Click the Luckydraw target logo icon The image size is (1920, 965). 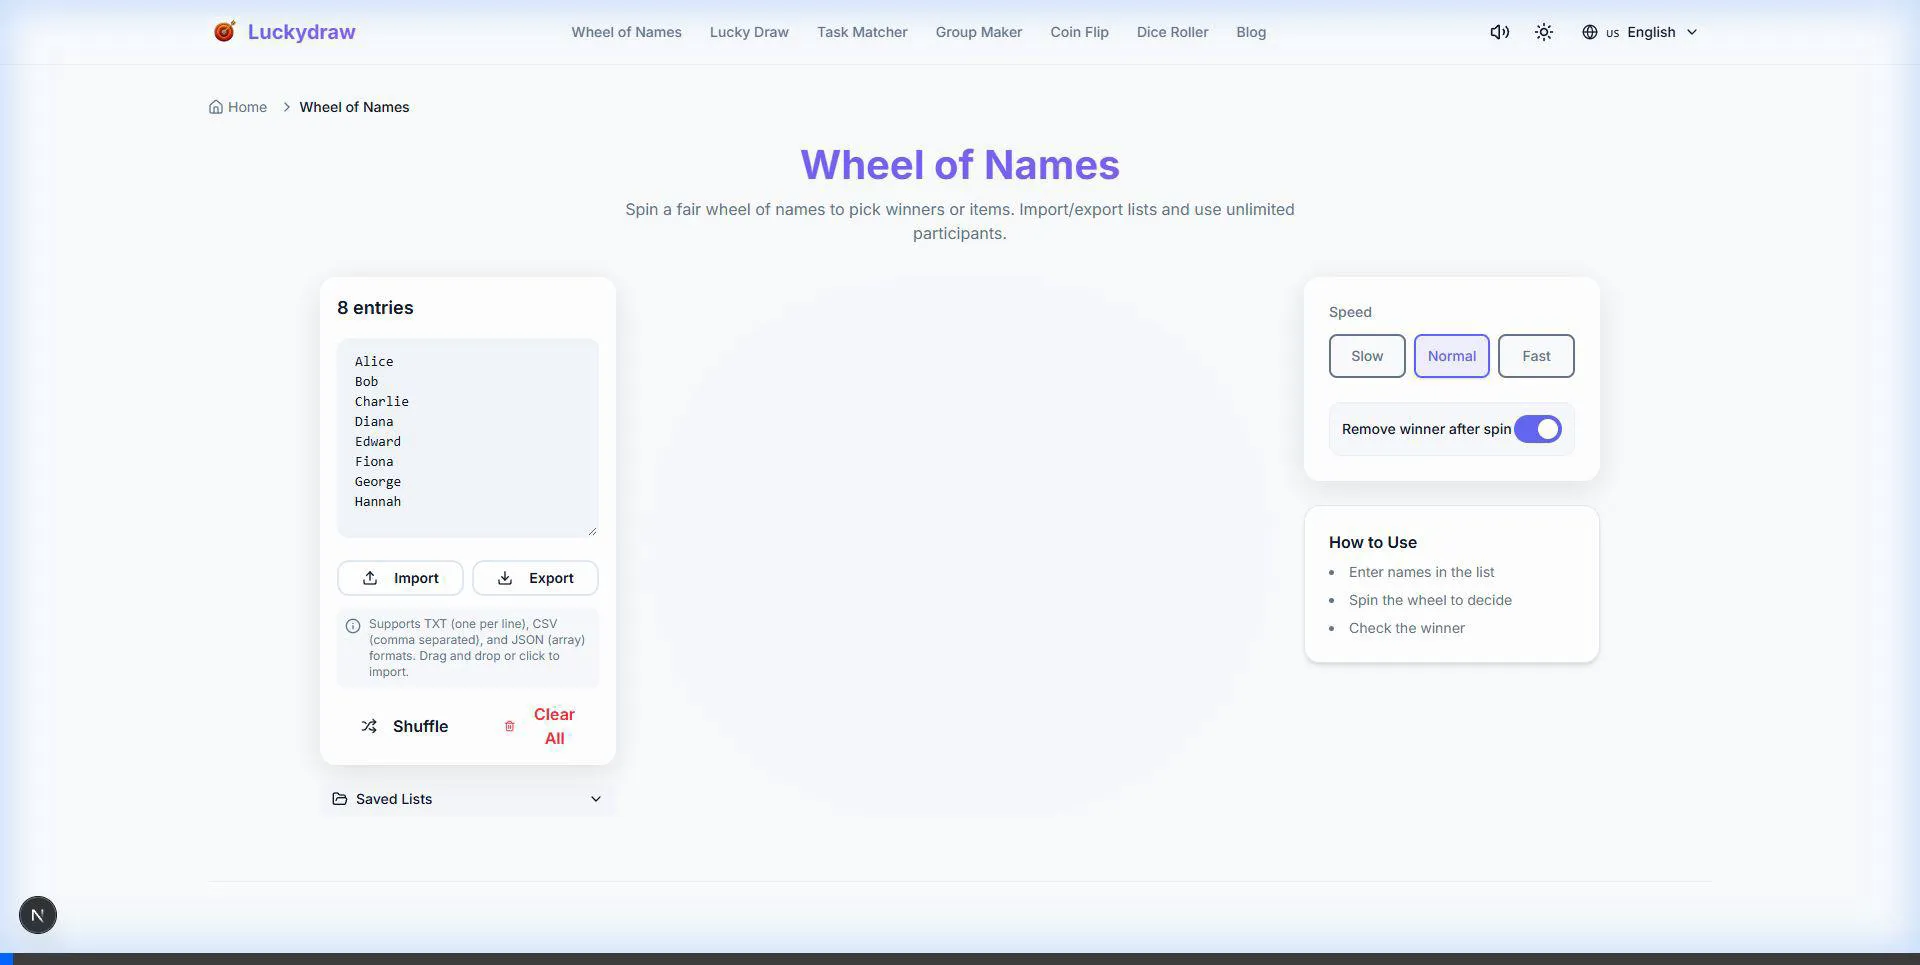coord(224,32)
